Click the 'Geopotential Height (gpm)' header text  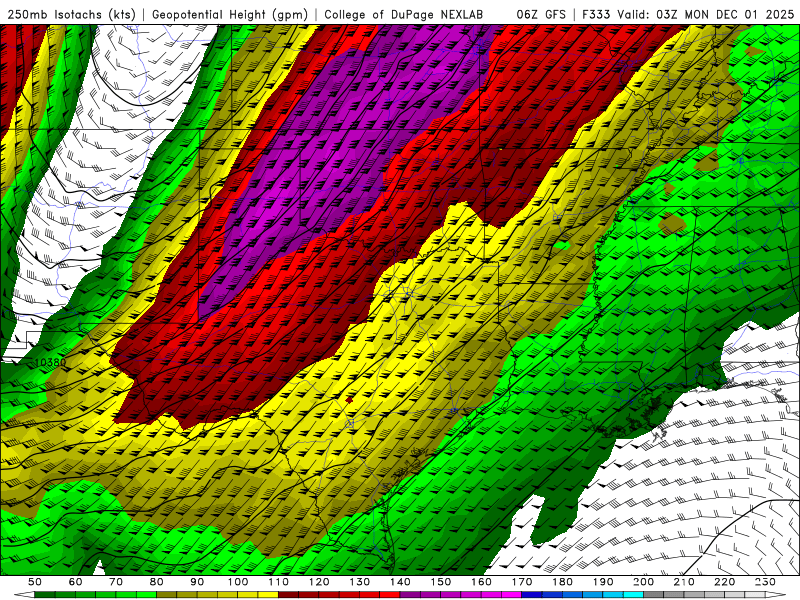pos(230,15)
